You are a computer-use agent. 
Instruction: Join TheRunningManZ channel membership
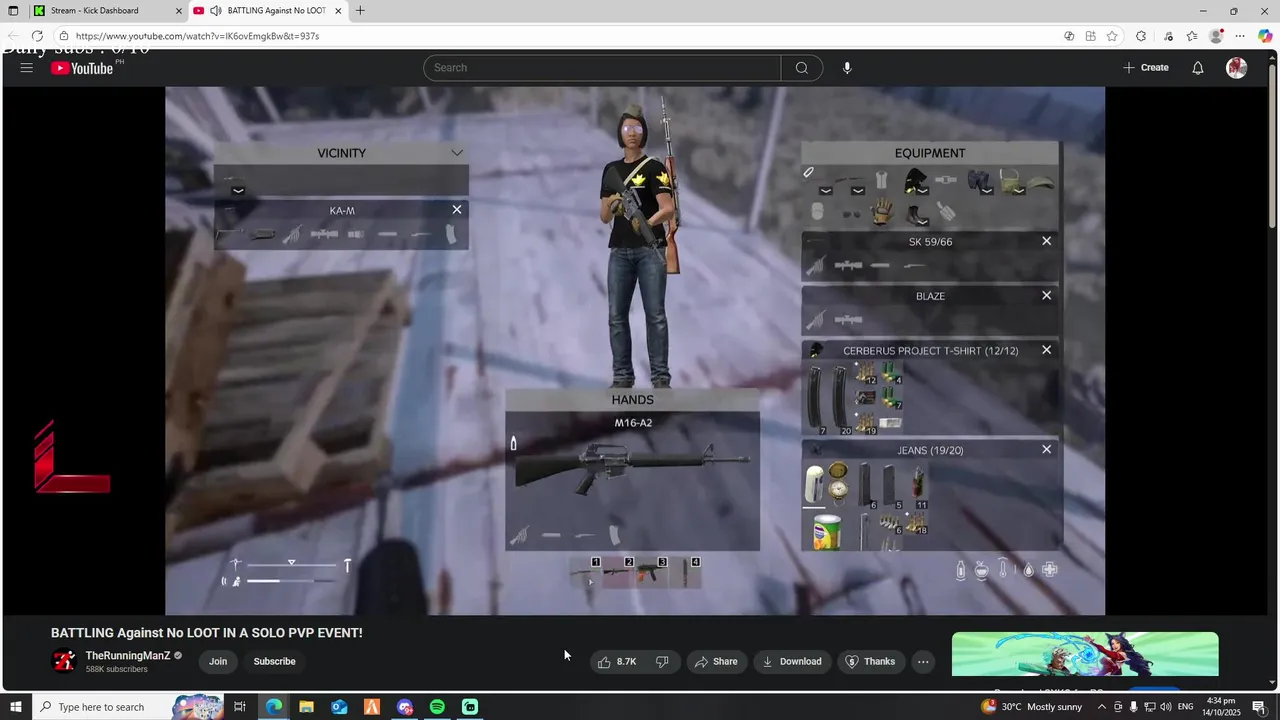(218, 661)
